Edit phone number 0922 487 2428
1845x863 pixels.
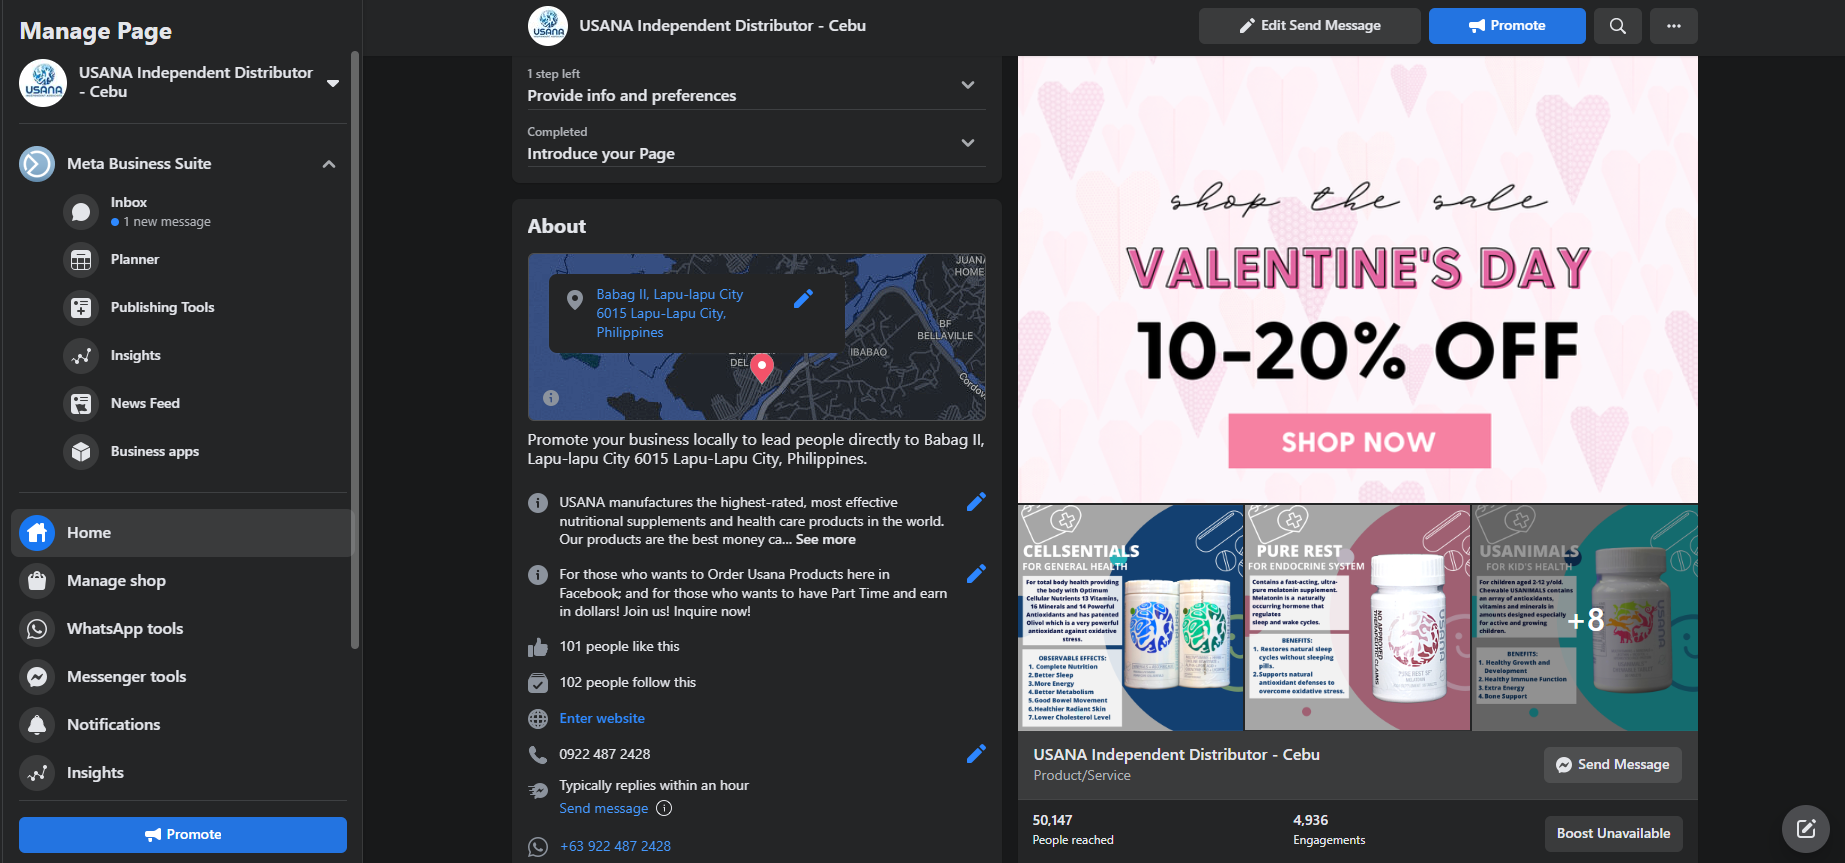click(x=977, y=754)
